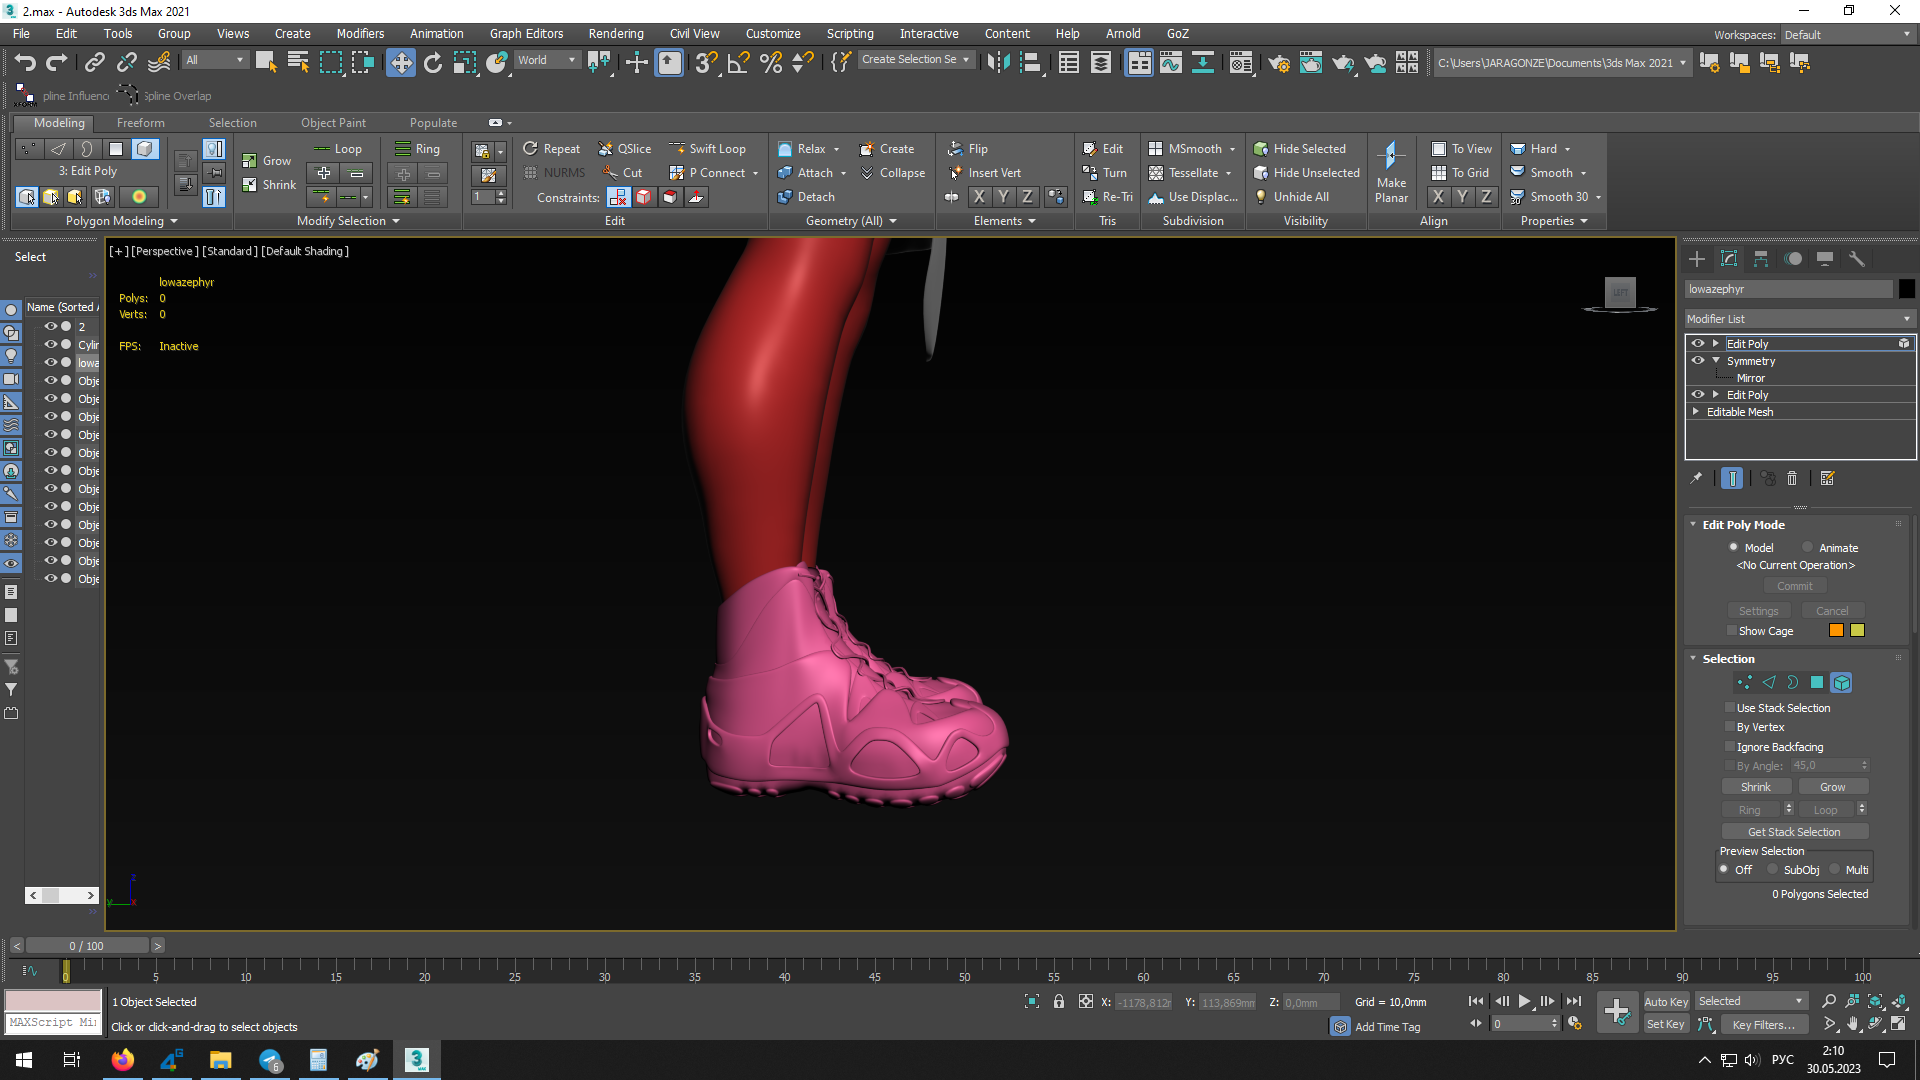This screenshot has width=1920, height=1080.
Task: Open the Rendering menu
Action: pyautogui.click(x=615, y=34)
